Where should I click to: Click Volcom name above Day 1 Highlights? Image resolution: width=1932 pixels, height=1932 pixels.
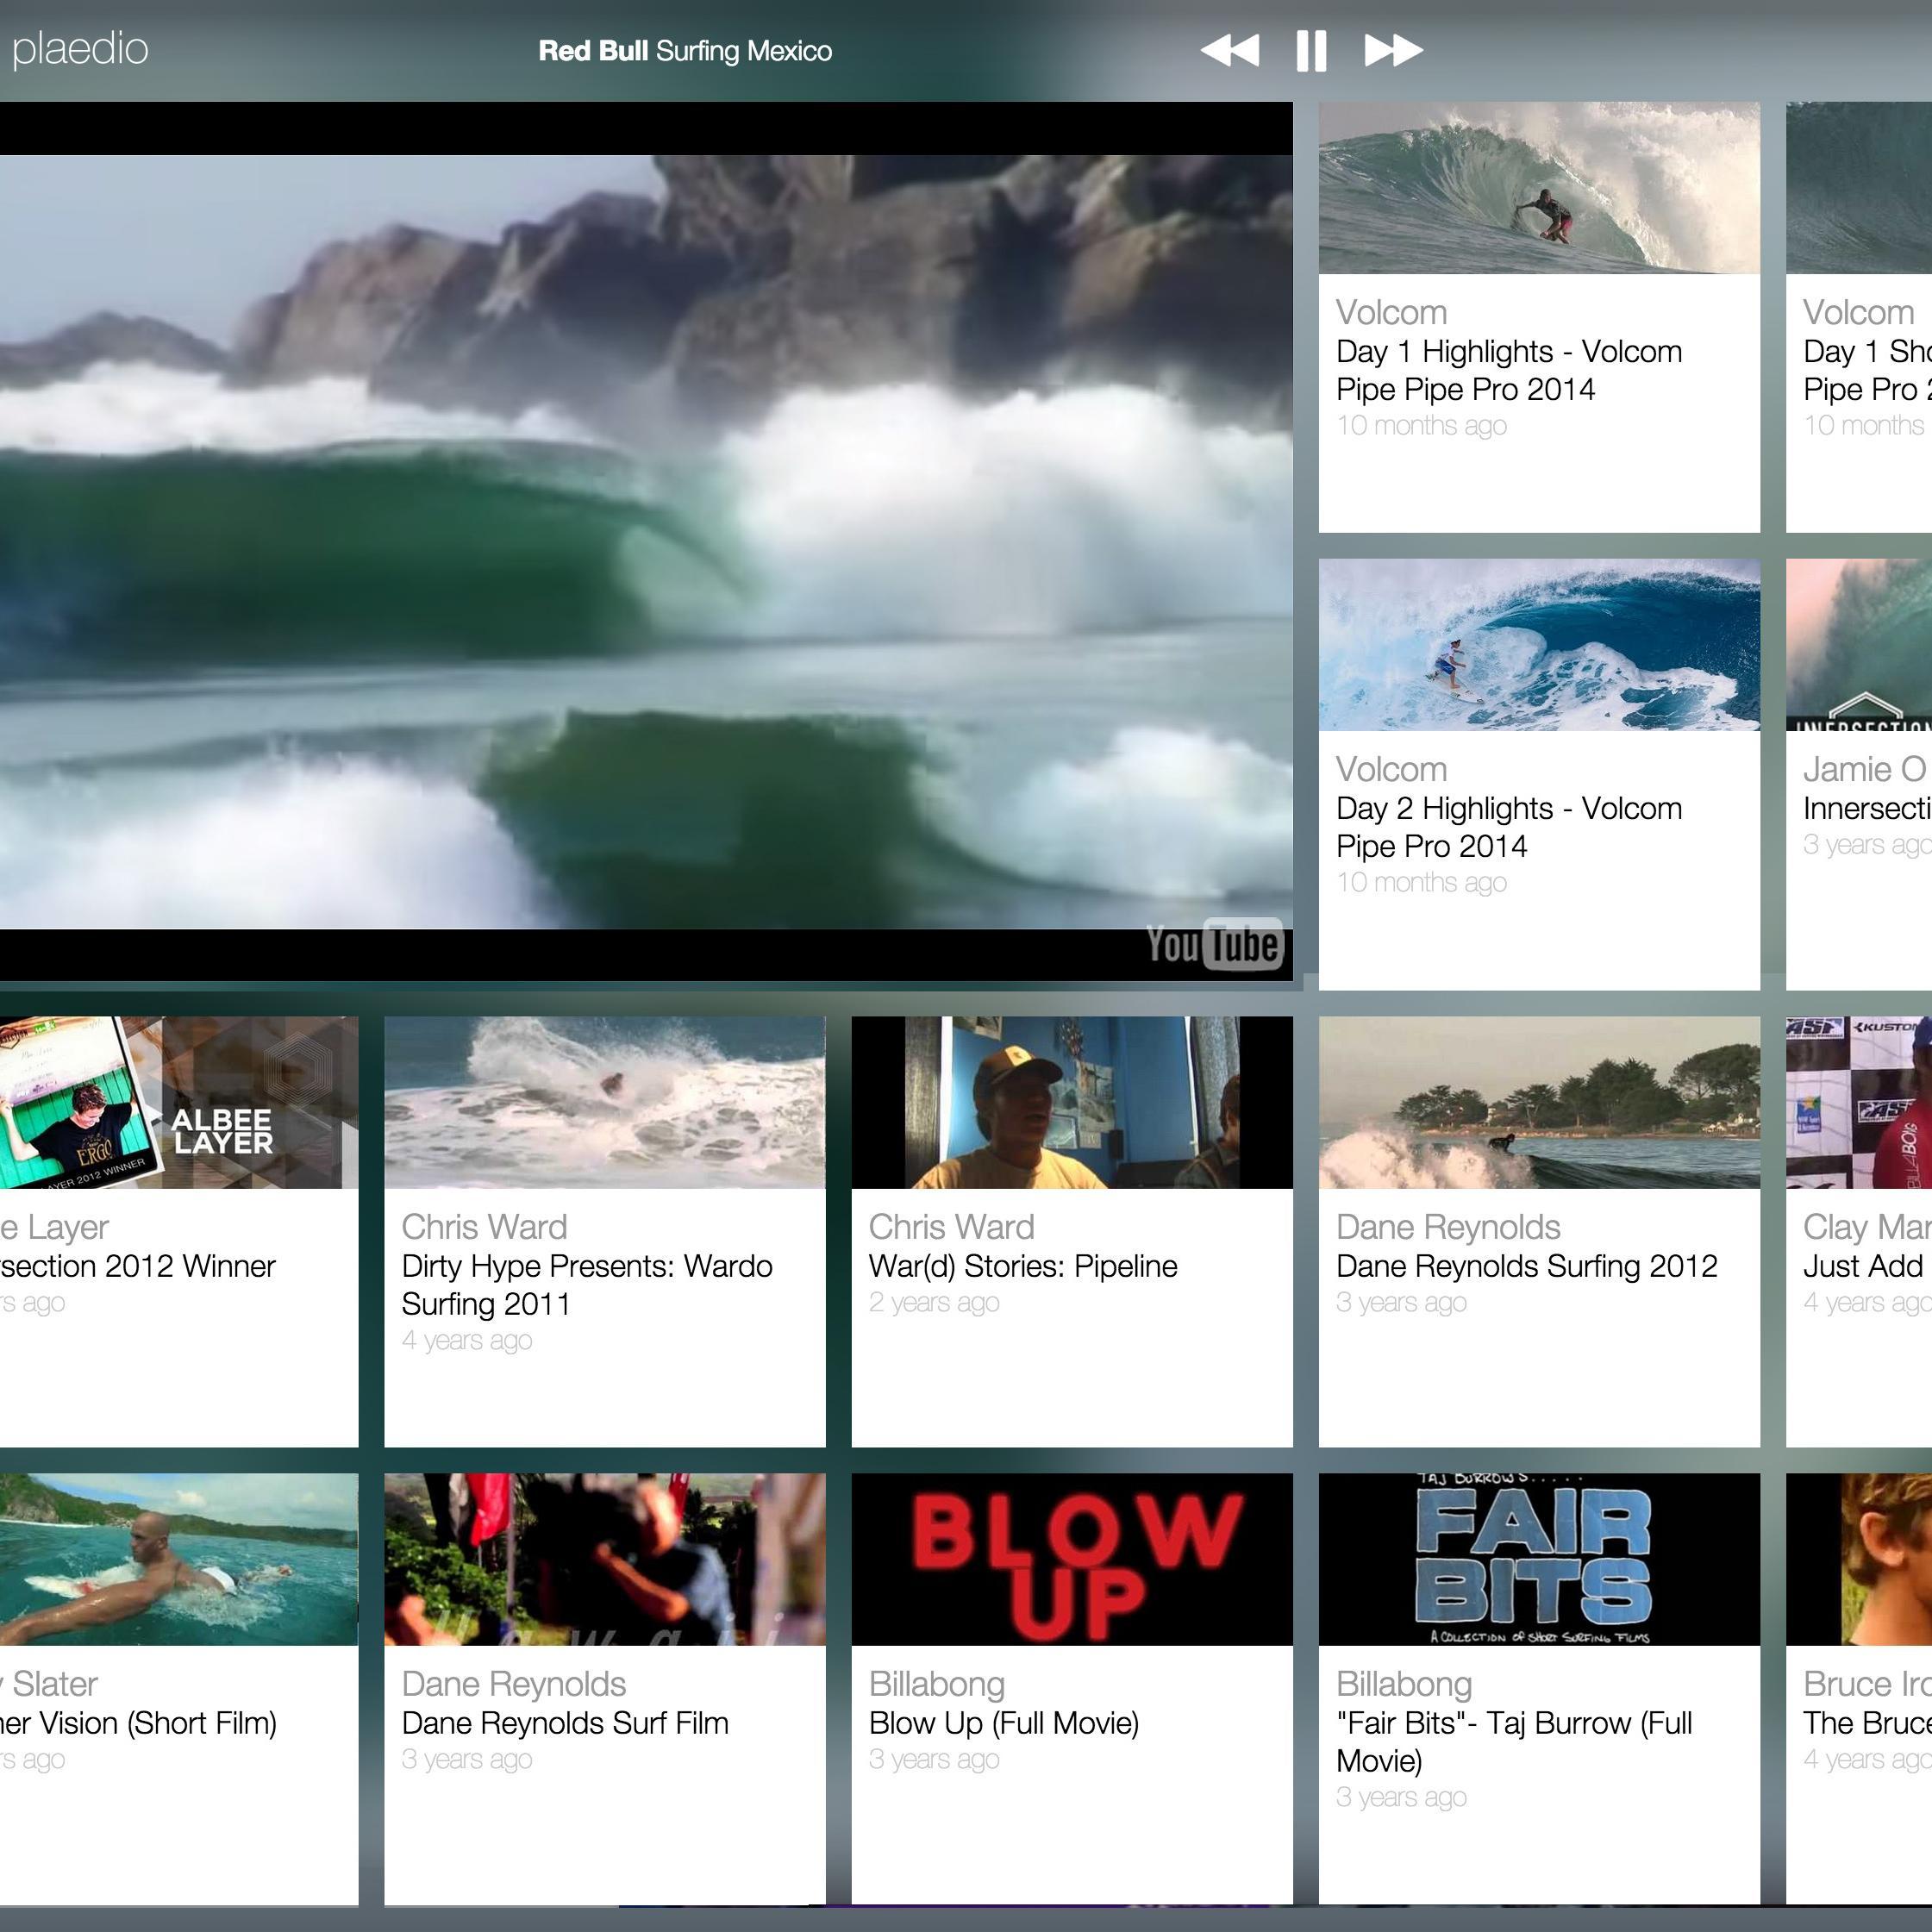pos(1392,312)
